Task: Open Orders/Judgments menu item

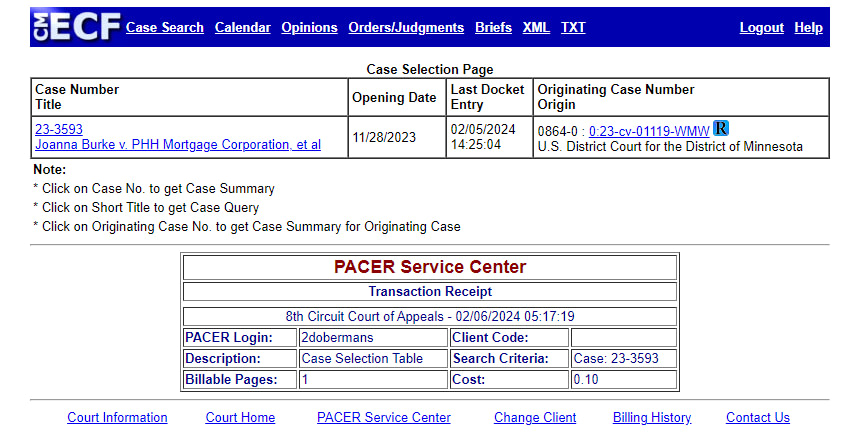Action: coord(406,28)
